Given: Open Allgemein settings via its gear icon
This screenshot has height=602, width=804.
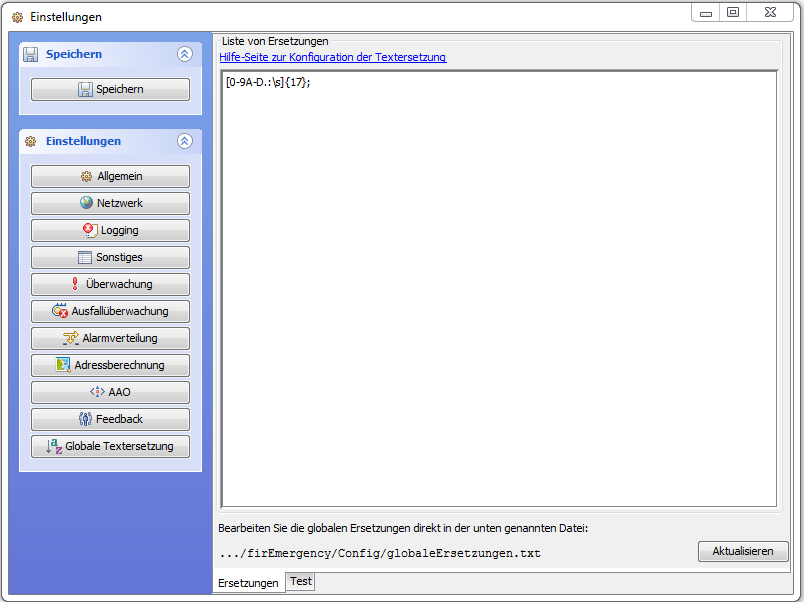Looking at the screenshot, I should 87,177.
